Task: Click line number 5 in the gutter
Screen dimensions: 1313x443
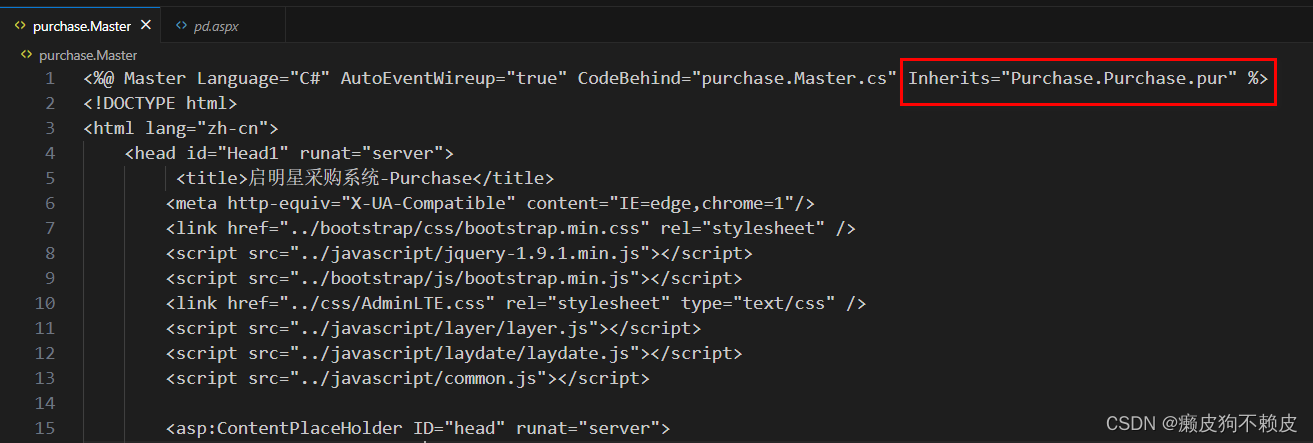Action: [x=49, y=178]
